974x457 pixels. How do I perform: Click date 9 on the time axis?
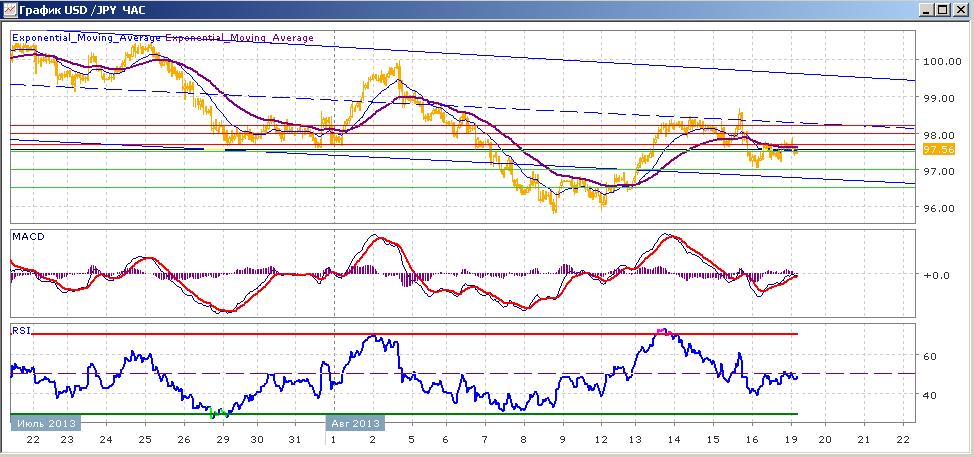click(x=562, y=439)
